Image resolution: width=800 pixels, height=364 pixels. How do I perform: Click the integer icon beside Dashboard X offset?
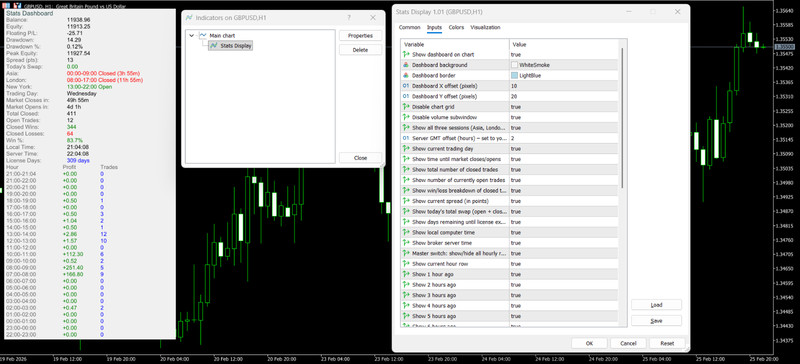pos(406,86)
